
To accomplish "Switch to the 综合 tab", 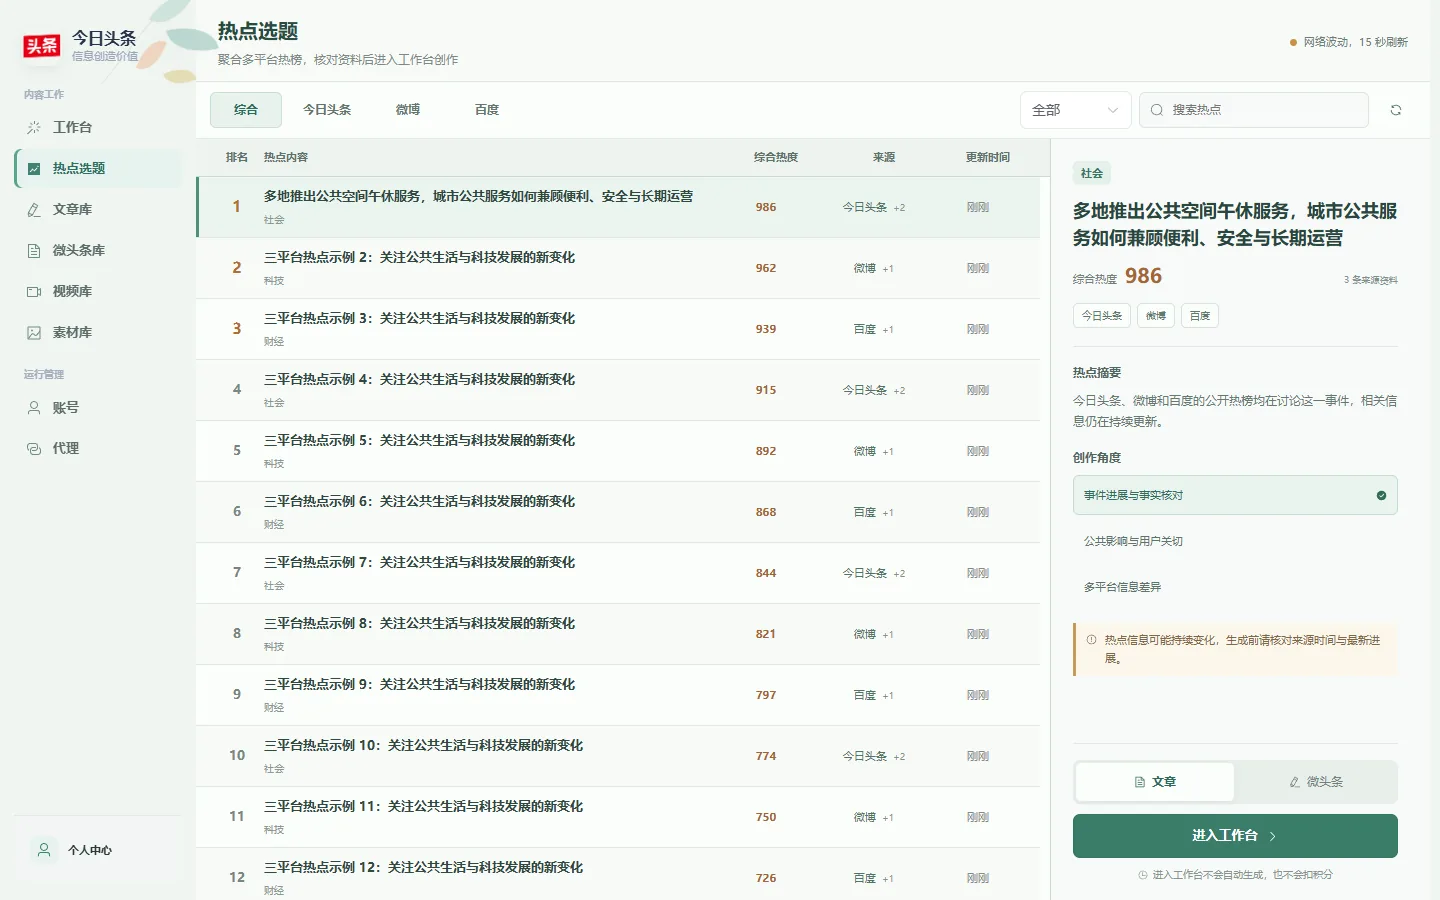I will click(246, 110).
